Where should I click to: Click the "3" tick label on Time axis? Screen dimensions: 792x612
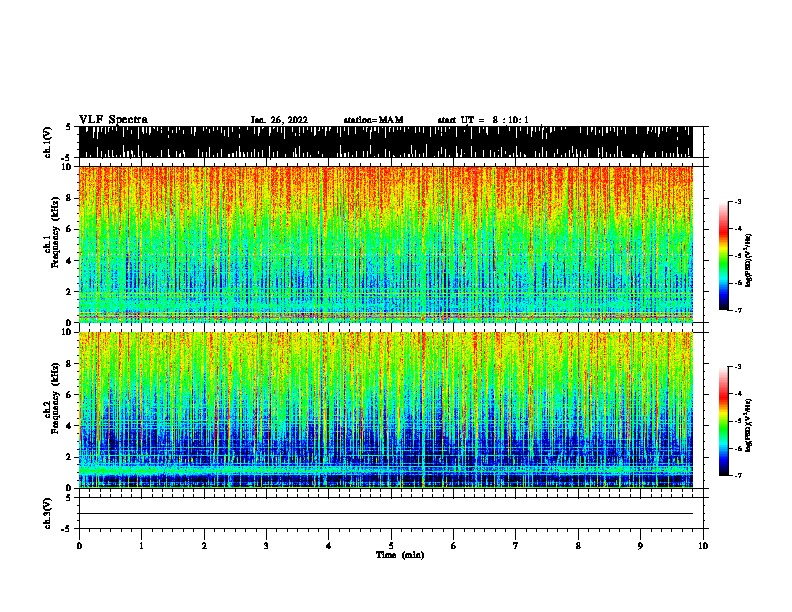[266, 545]
